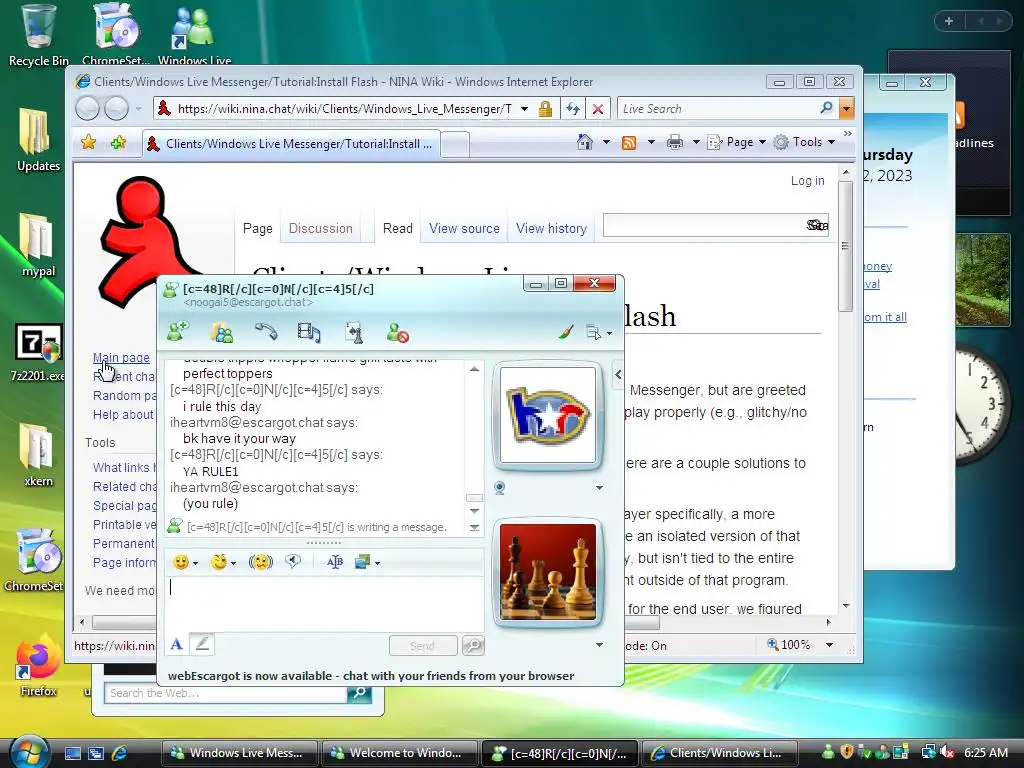Open the background picker icon
Viewport: 1024px width, 768px height.
(x=362, y=562)
